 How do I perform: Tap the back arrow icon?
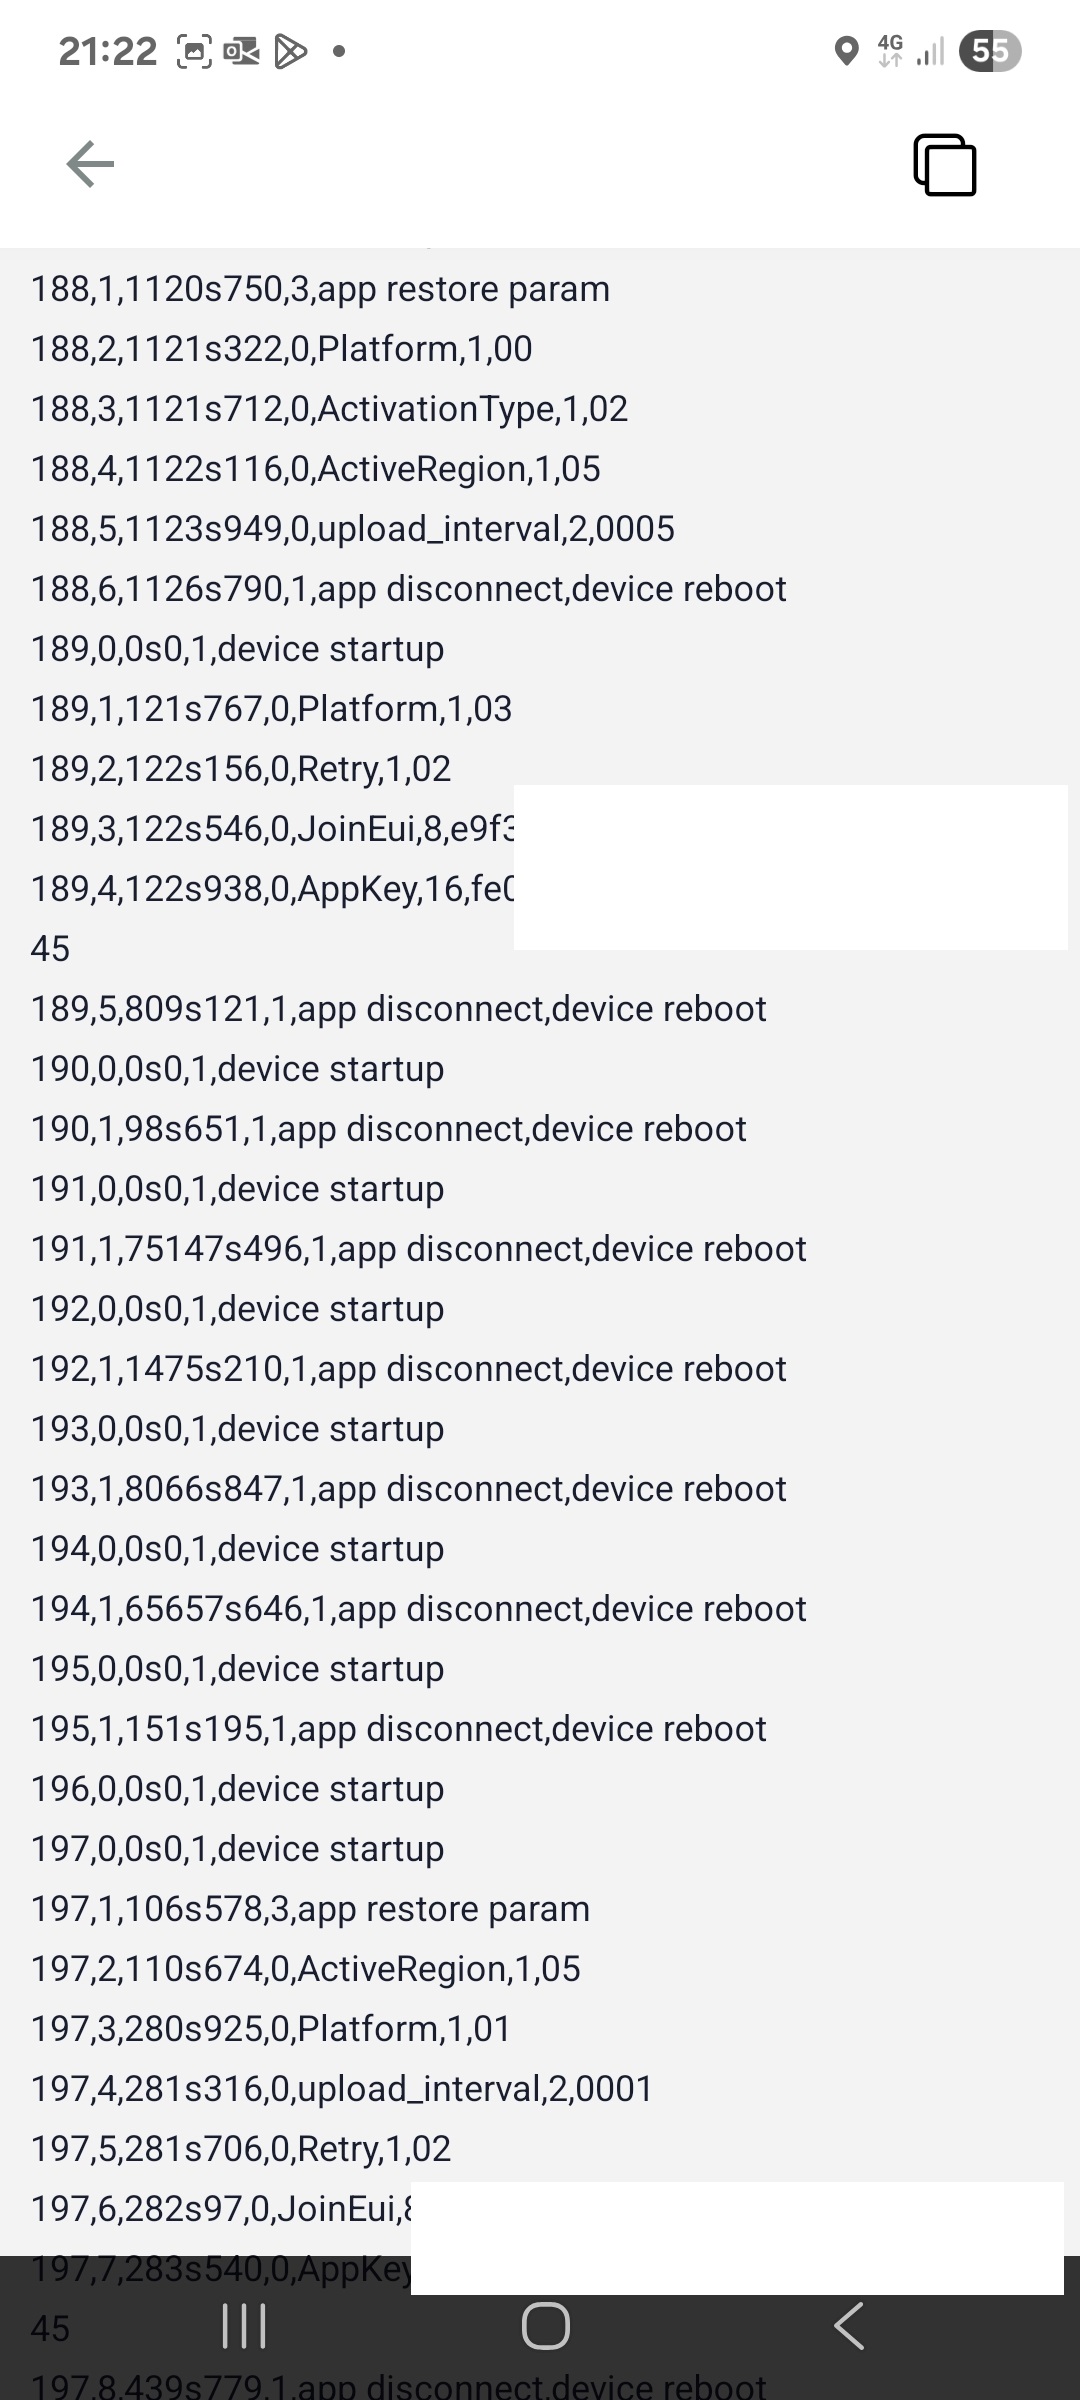point(90,164)
